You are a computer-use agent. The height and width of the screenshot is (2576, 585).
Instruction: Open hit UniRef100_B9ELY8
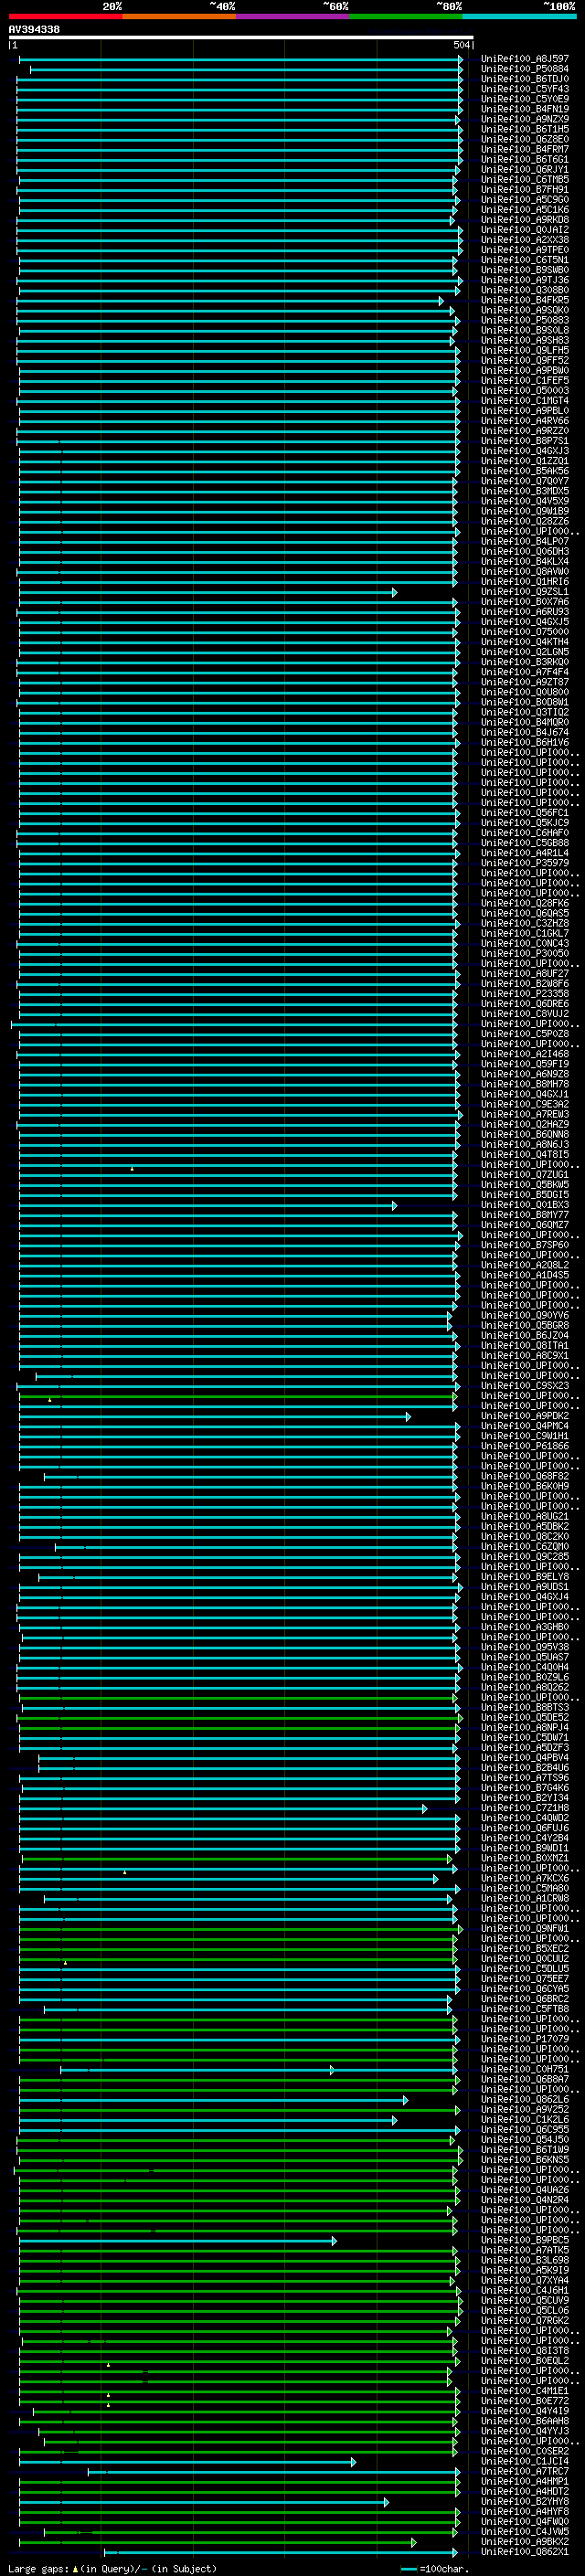(x=525, y=1577)
